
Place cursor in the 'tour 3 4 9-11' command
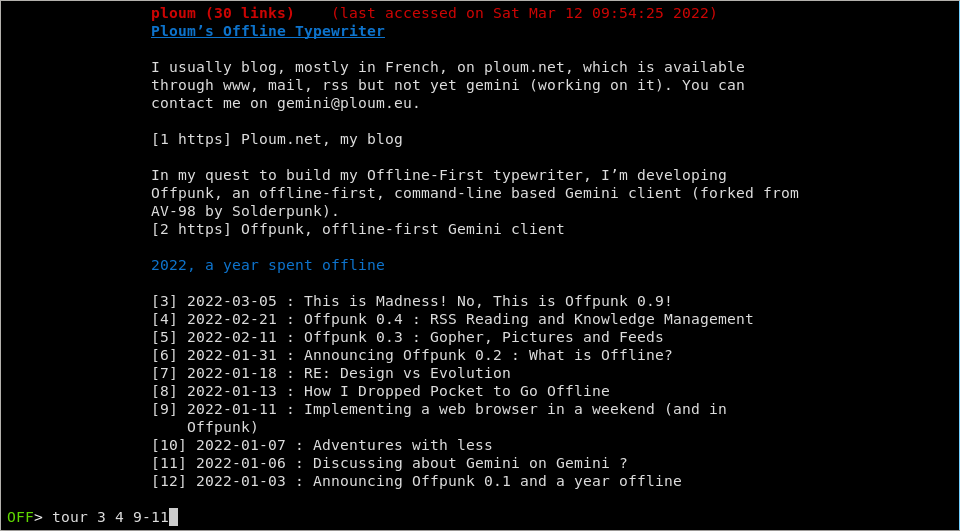tap(109, 517)
